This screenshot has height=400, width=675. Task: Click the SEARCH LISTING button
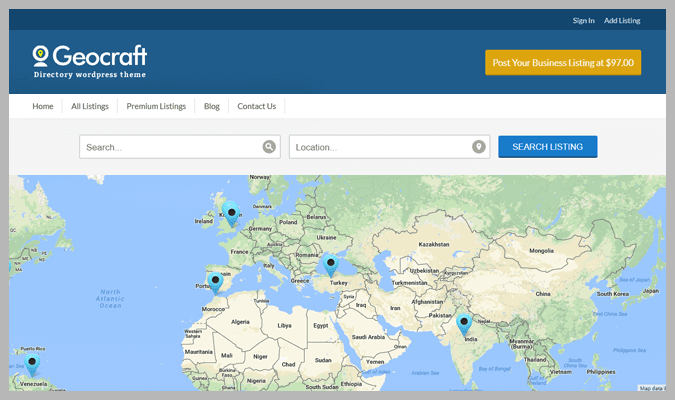click(548, 147)
